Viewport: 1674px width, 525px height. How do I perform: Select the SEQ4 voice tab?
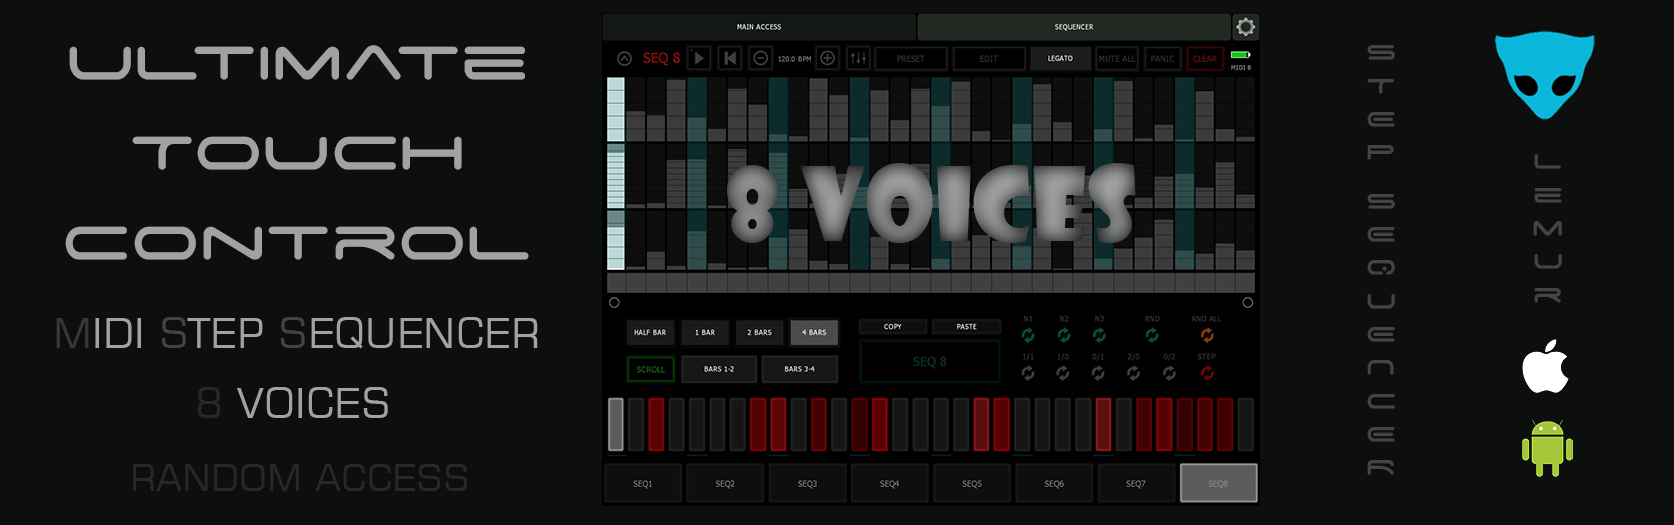(x=889, y=484)
